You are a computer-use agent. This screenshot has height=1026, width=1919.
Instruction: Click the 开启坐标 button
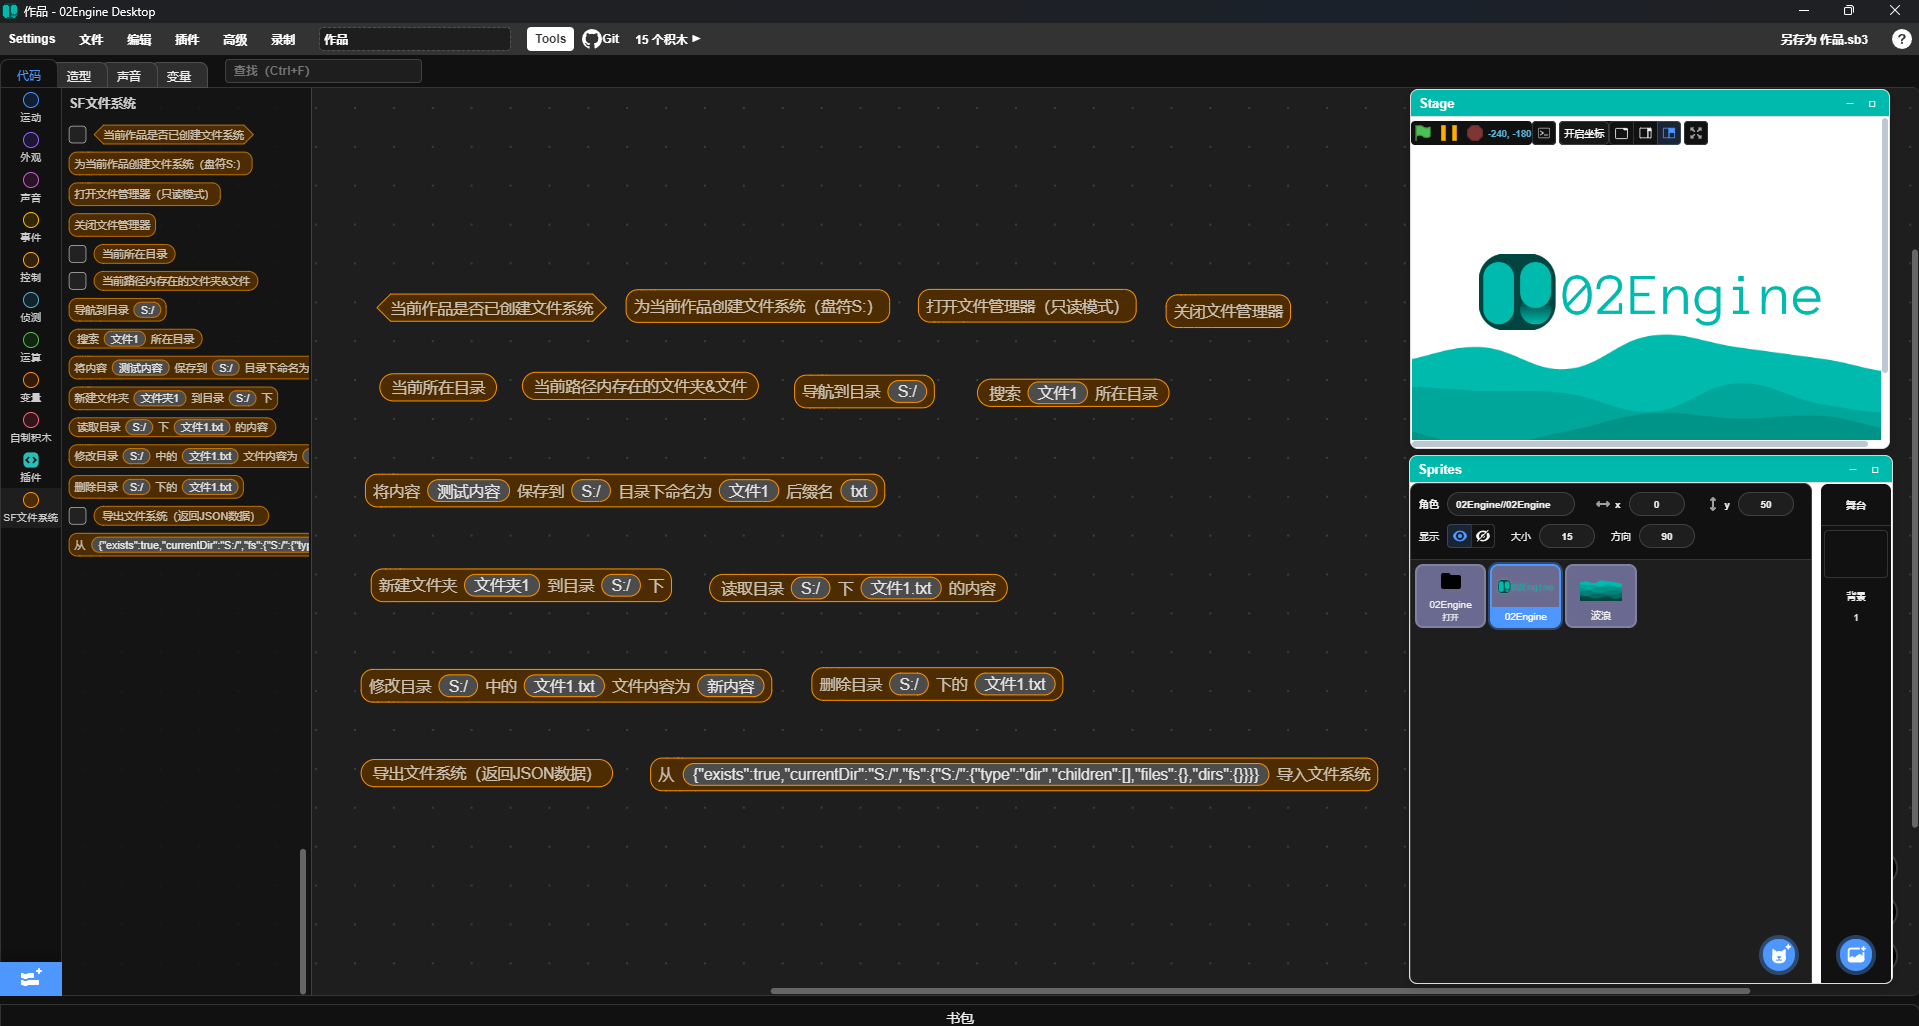(1583, 133)
